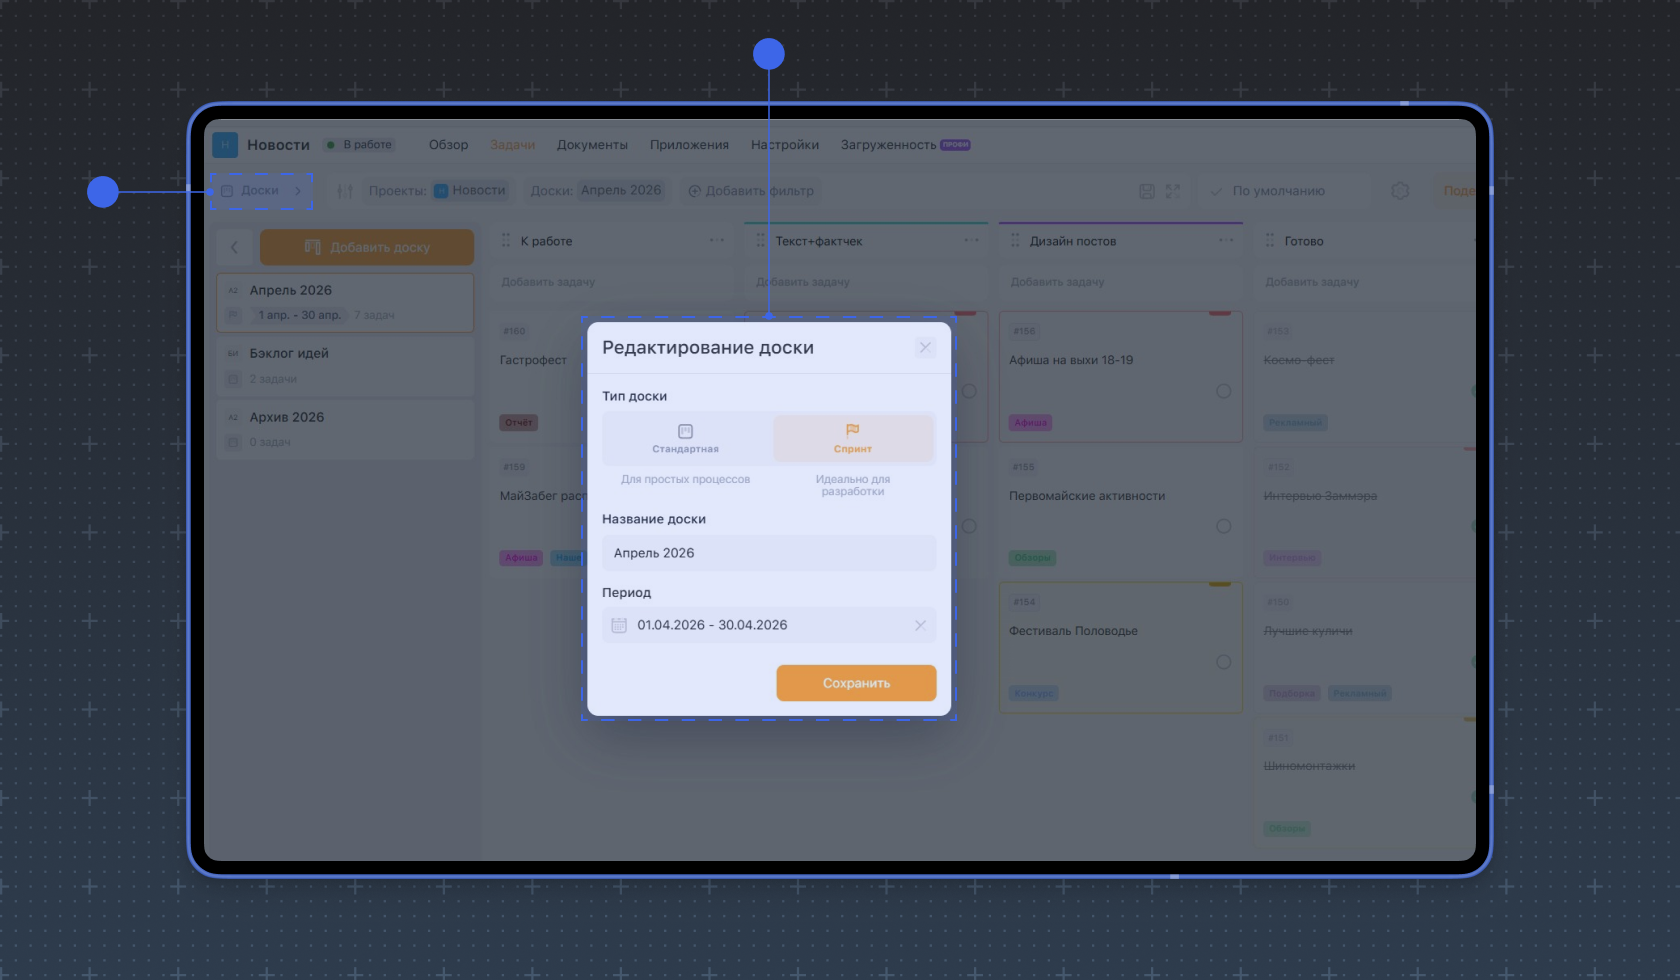Image resolution: width=1680 pixels, height=980 pixels.
Task: Click the save view icon
Action: (1147, 191)
